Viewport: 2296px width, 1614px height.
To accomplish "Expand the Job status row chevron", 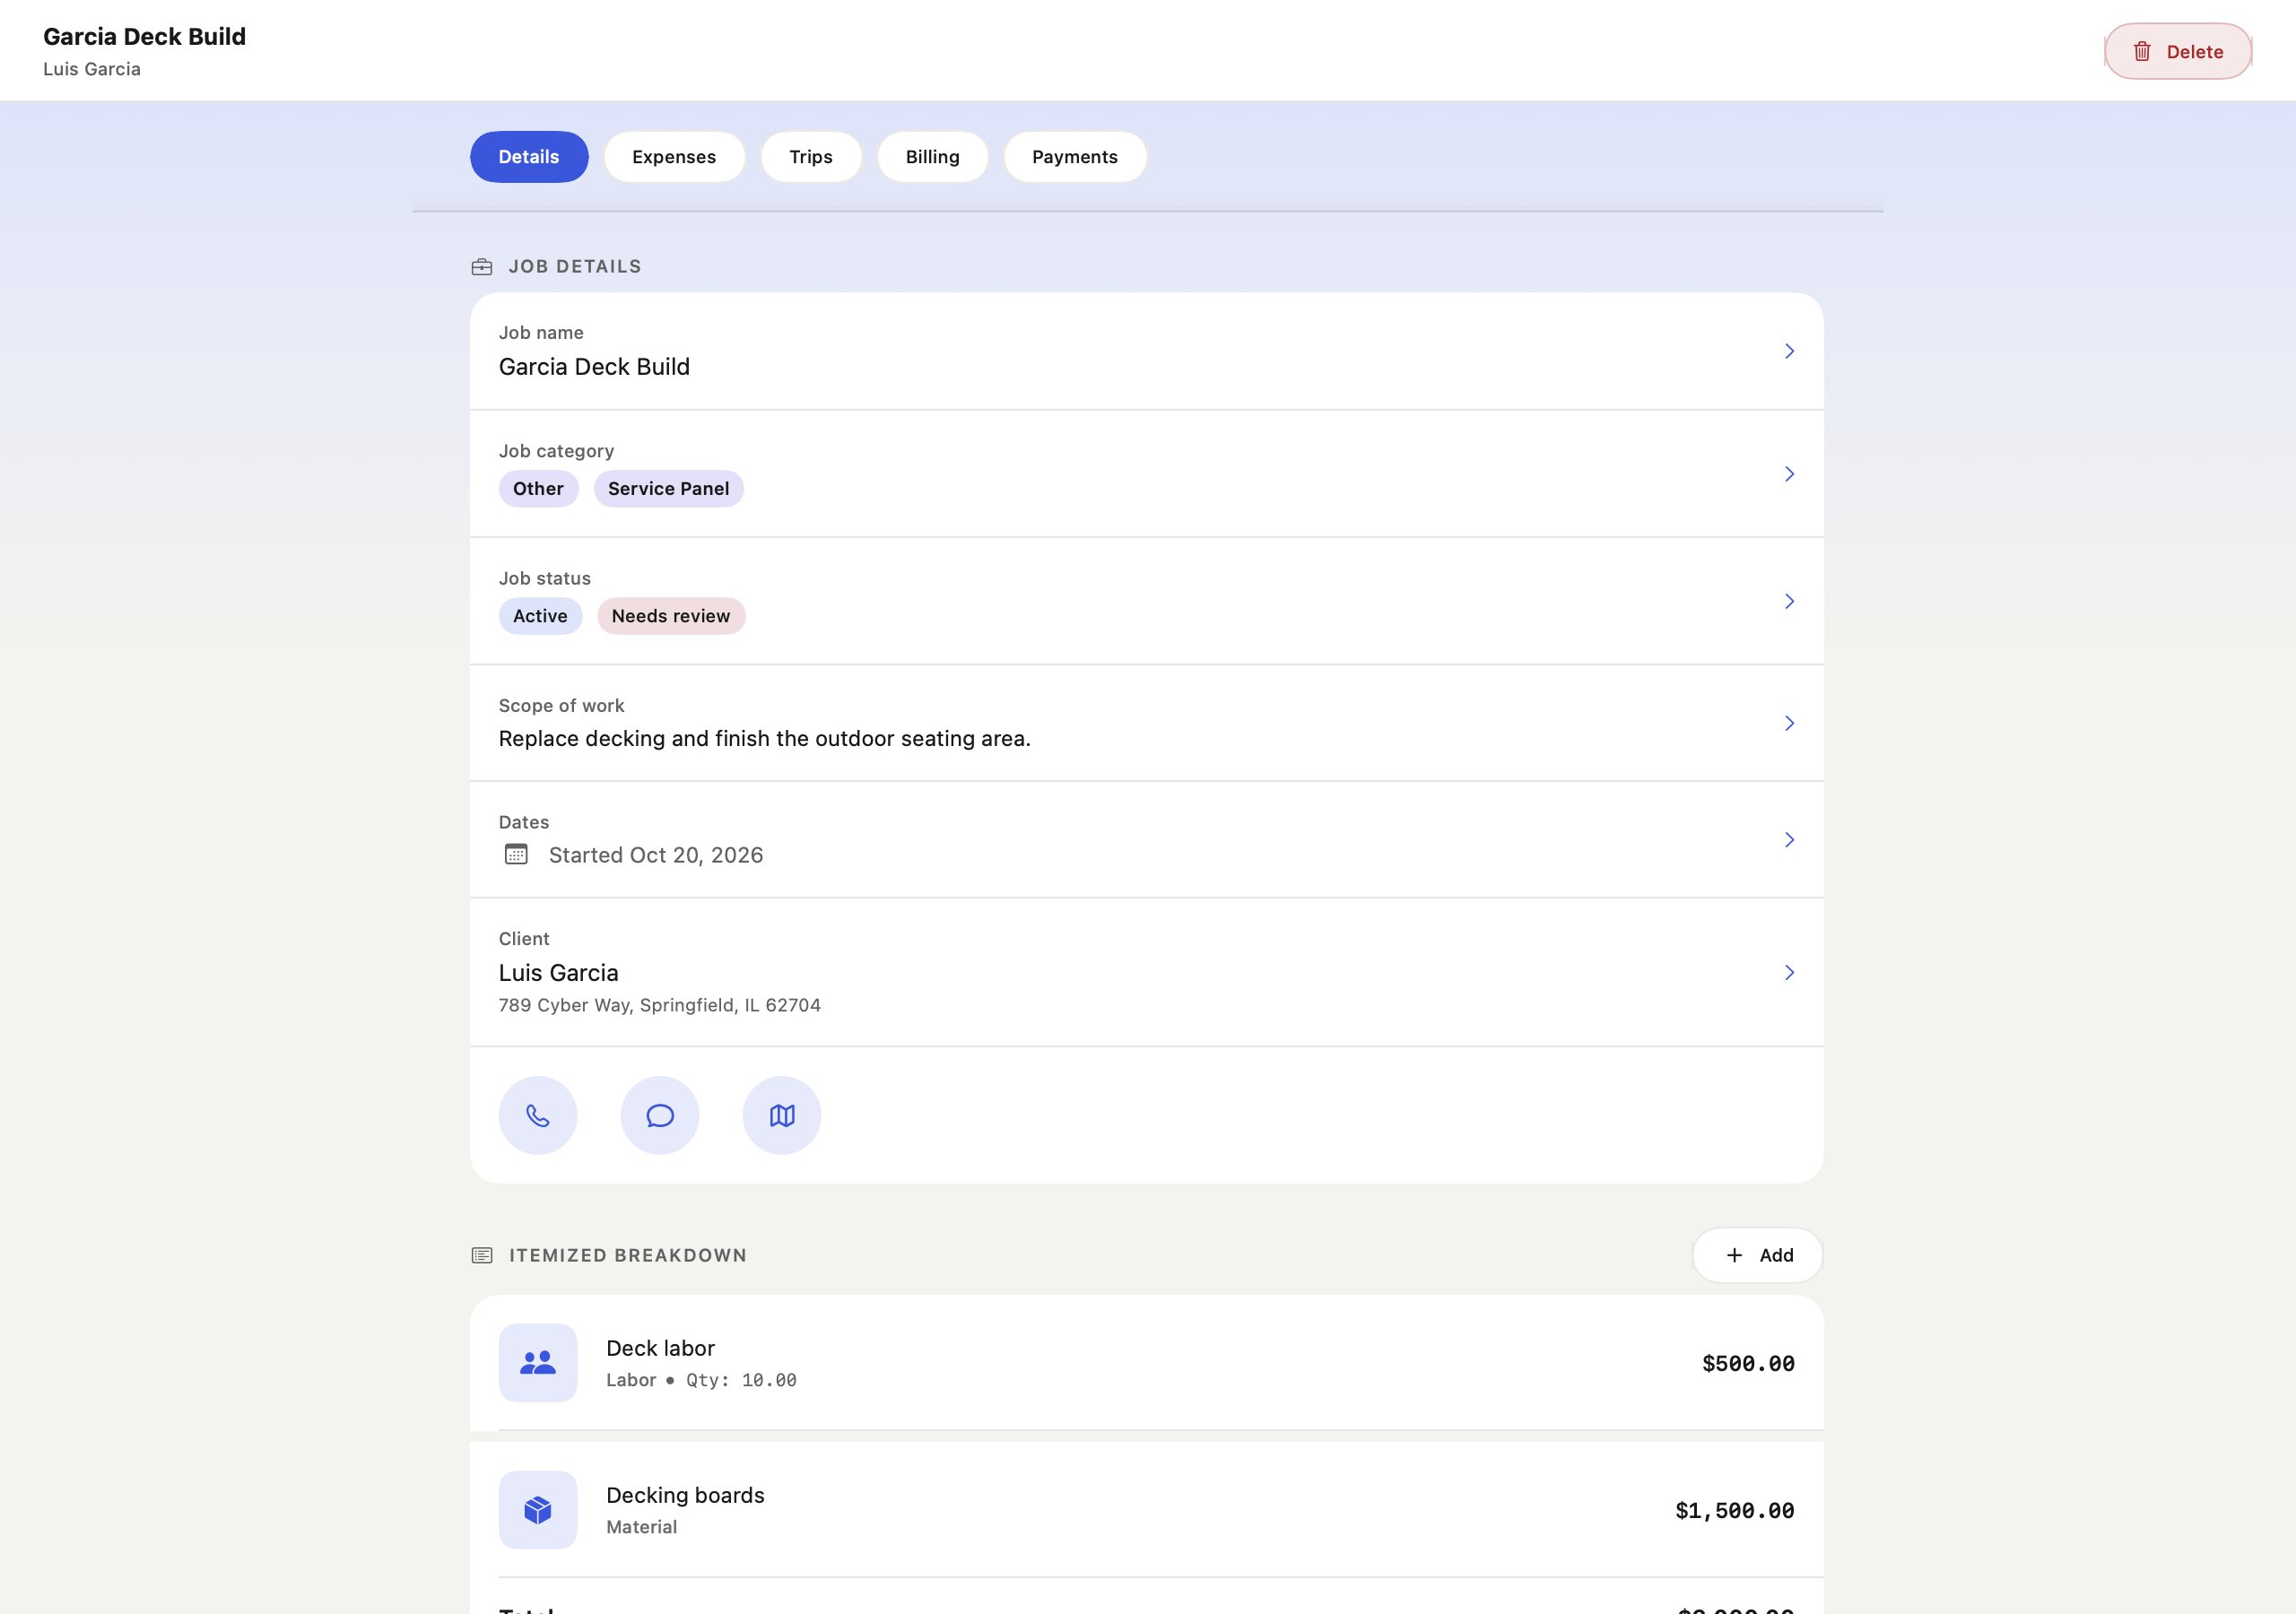I will 1789,601.
